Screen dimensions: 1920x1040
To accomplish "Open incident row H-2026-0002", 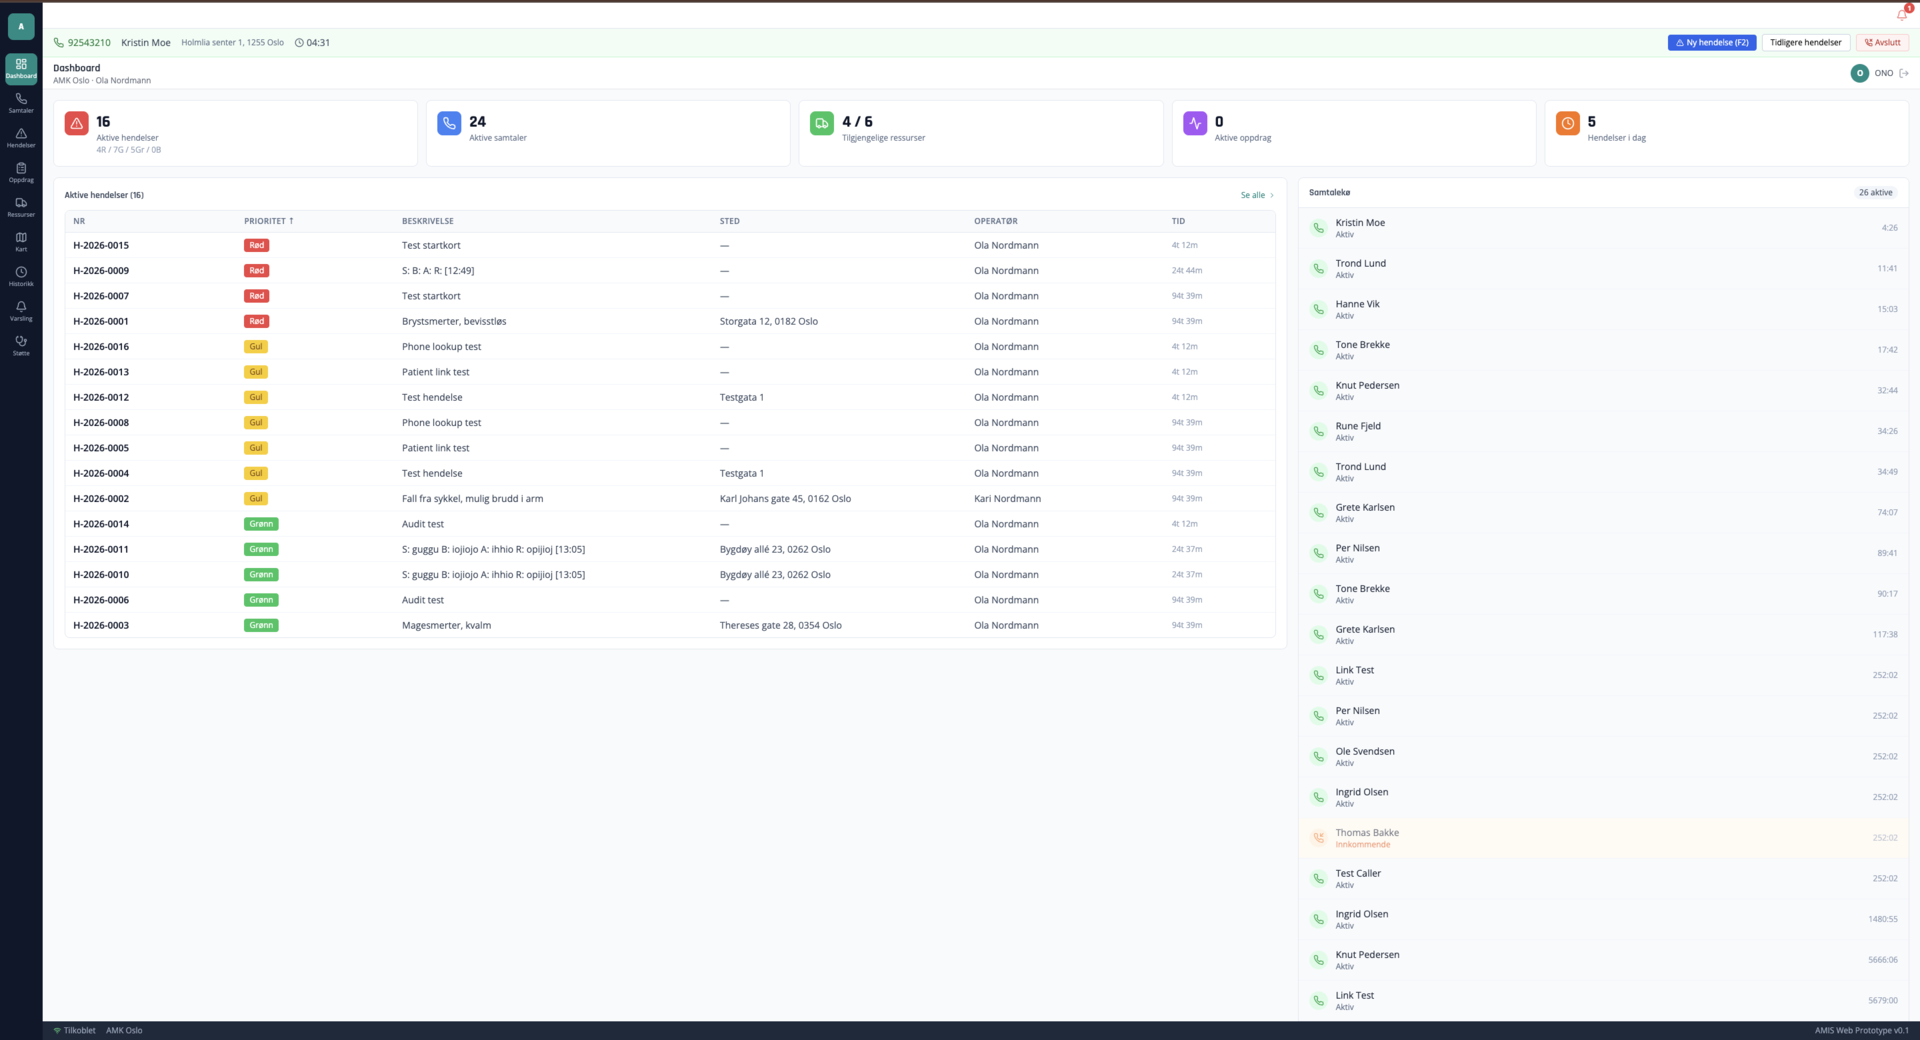I will point(670,498).
